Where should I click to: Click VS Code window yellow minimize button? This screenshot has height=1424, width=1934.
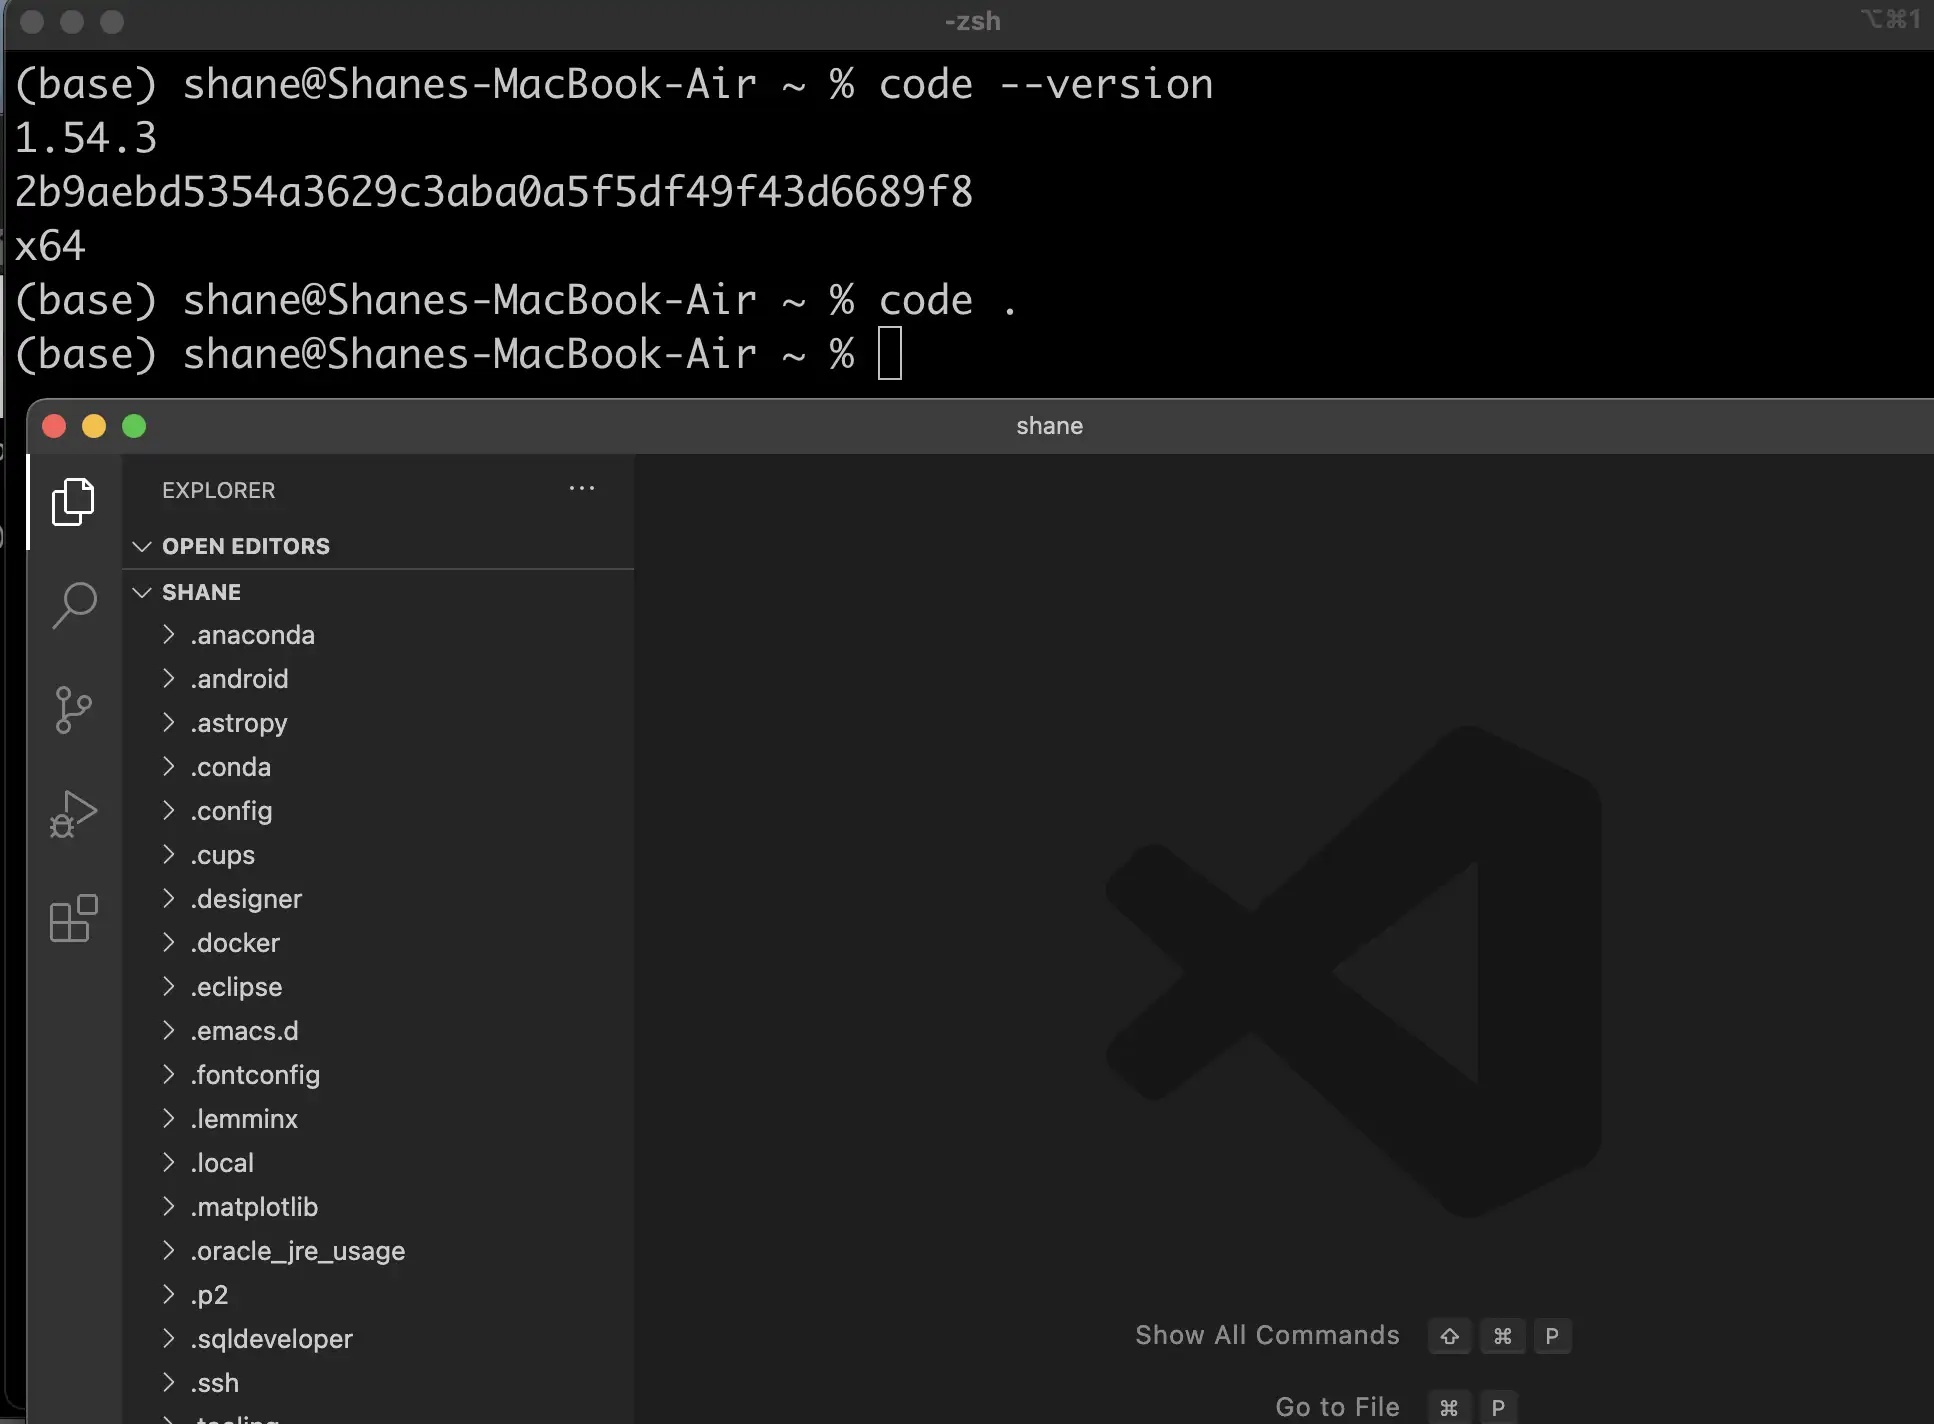coord(94,427)
